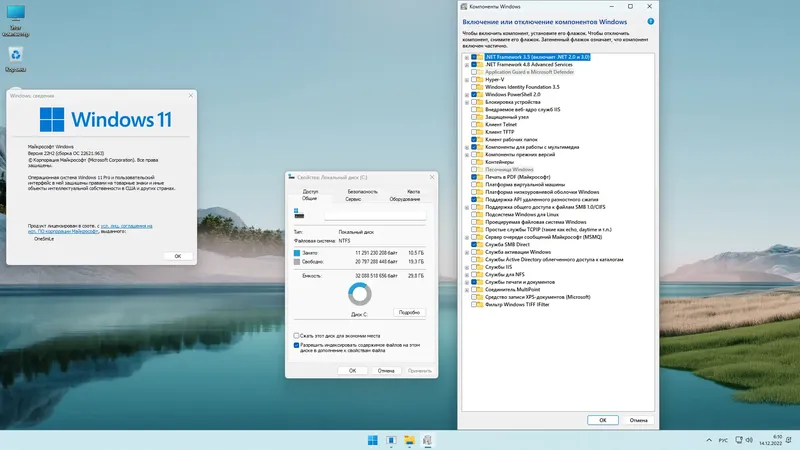Viewport: 800px width, 450px height.
Task: Expand .NET Framework 3.5 tree node
Action: [x=466, y=57]
